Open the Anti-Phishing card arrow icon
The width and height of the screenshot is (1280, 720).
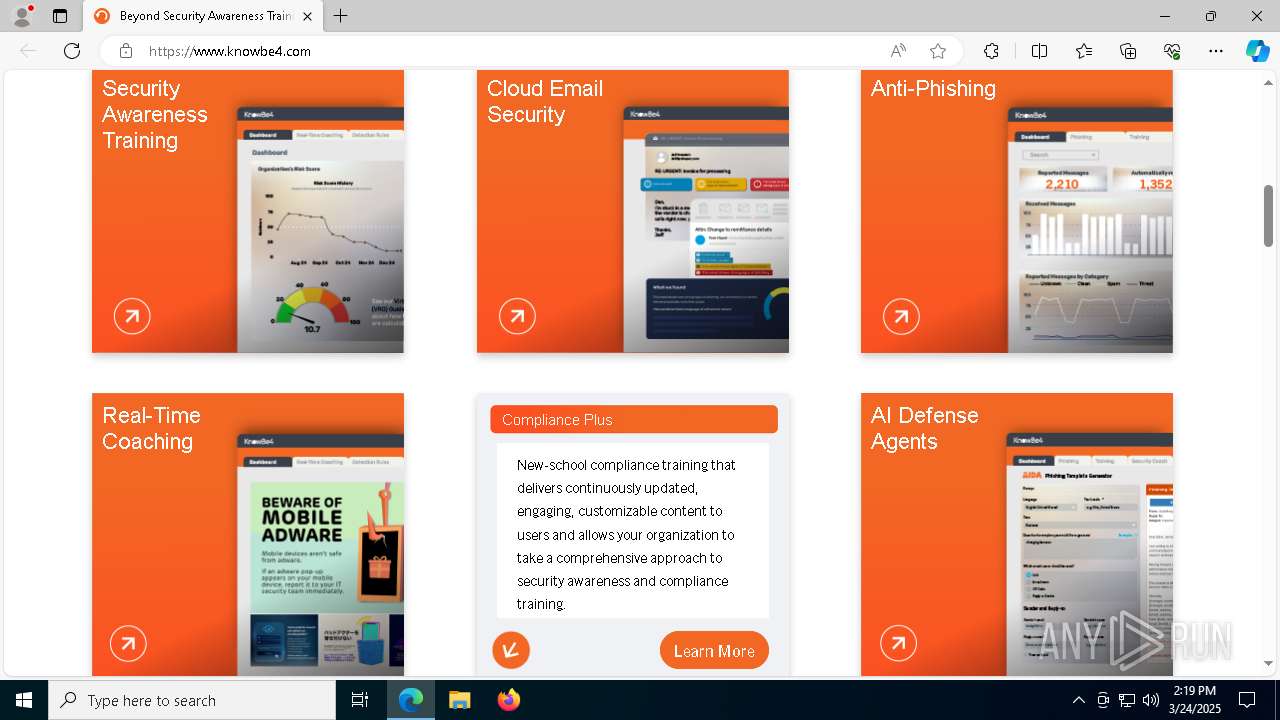pyautogui.click(x=901, y=317)
